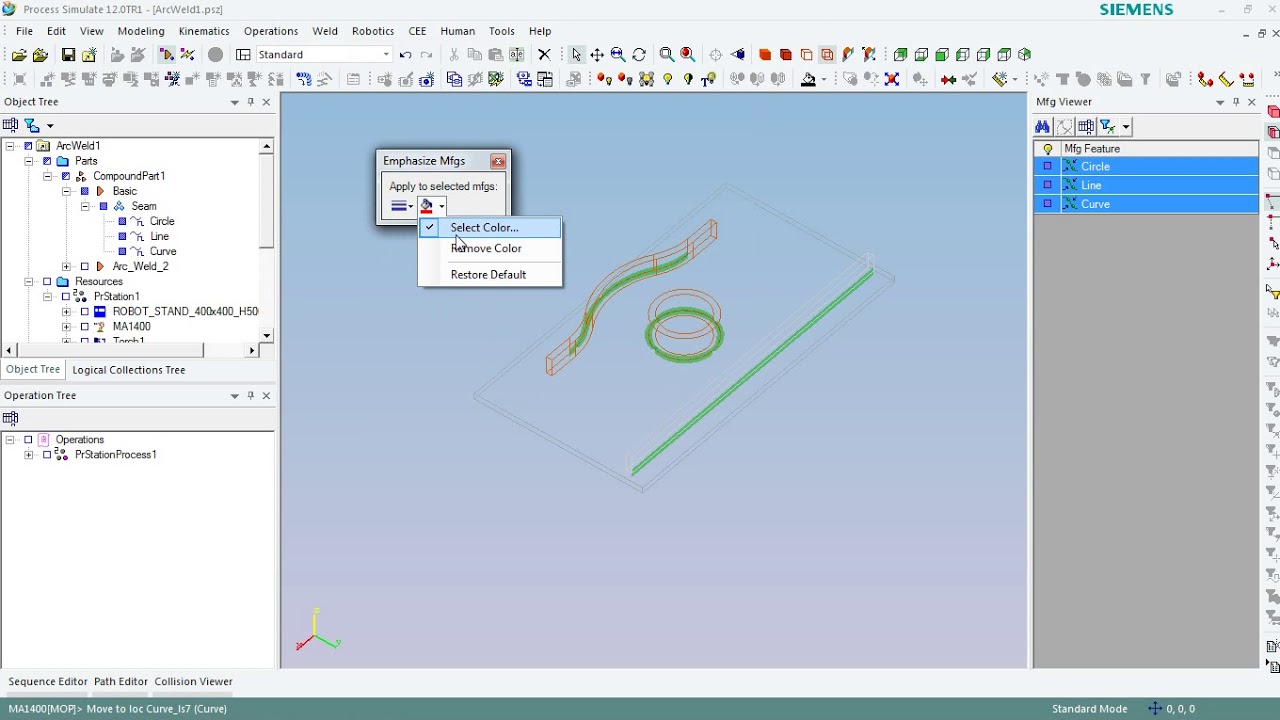Click the gray record circle icon
Screen dimensions: 1280x720
tap(215, 55)
